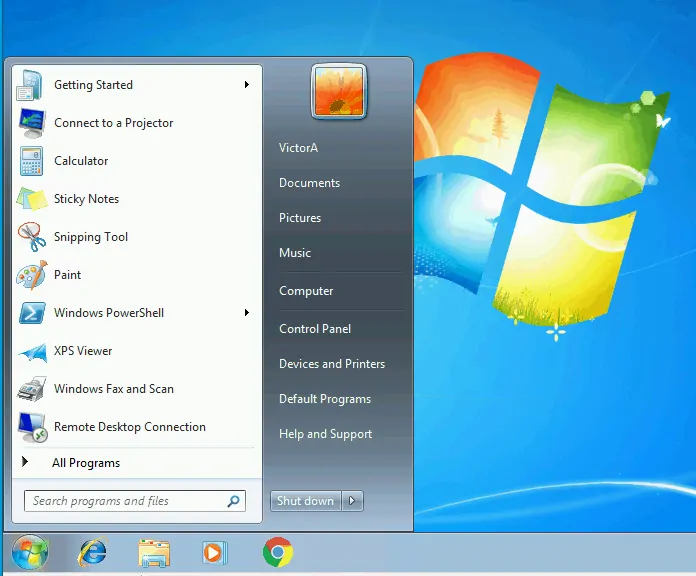
Task: Open the Documents library link
Action: tap(309, 183)
